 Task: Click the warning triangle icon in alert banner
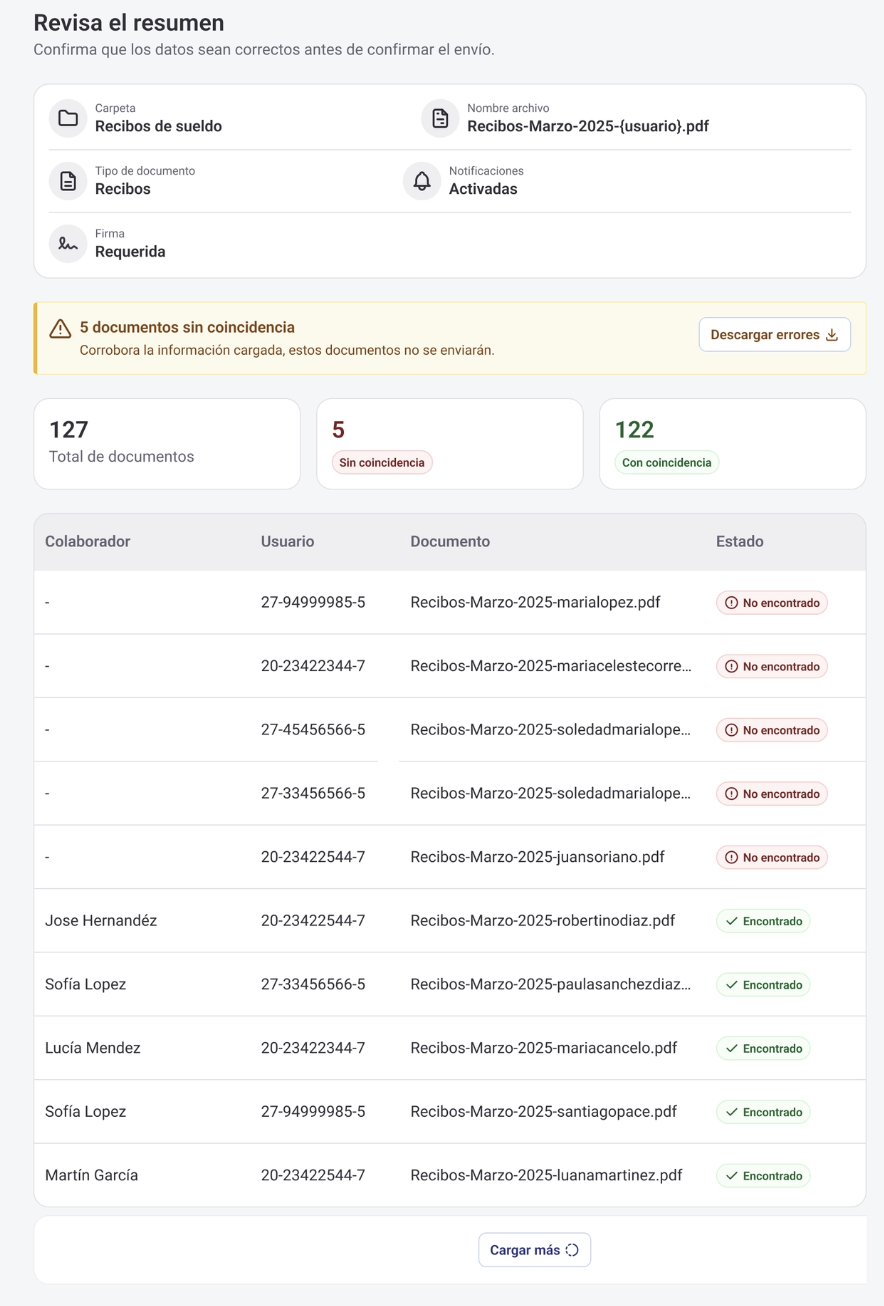coord(60,328)
